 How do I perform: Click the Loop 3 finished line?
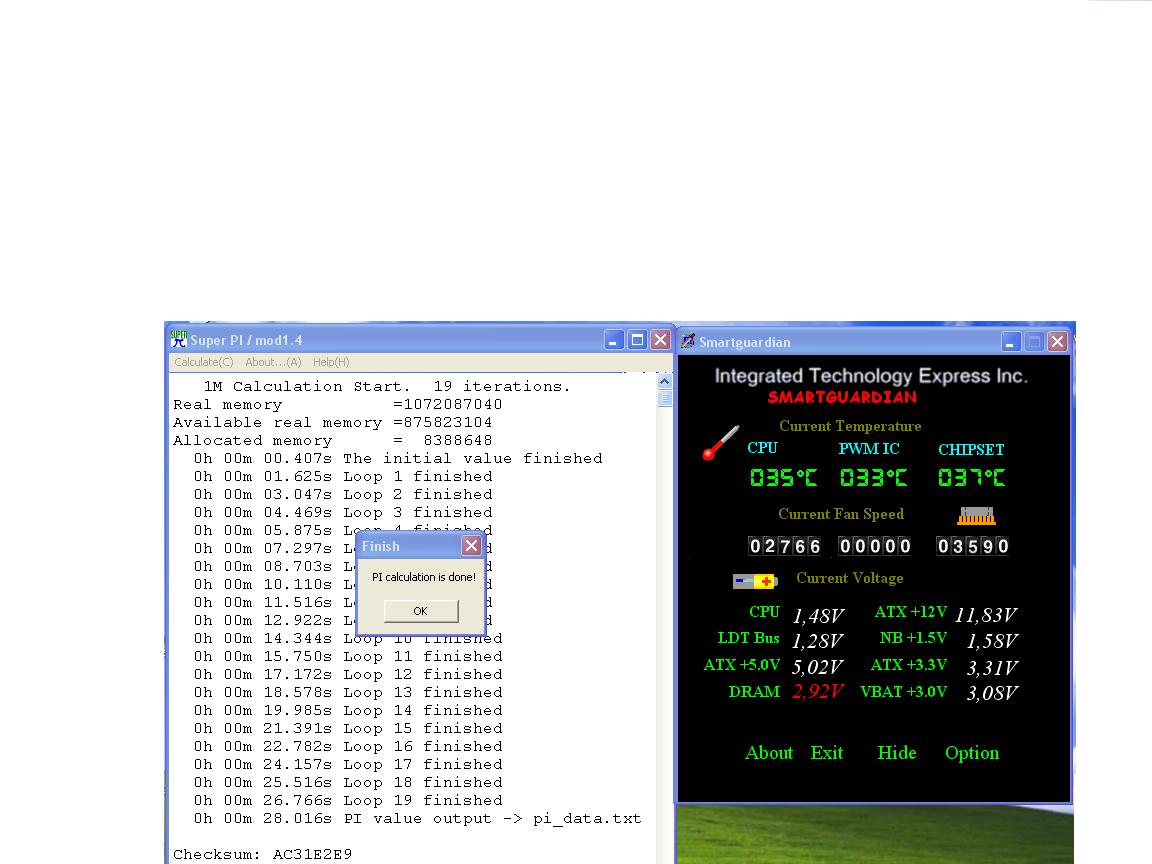coord(343,512)
